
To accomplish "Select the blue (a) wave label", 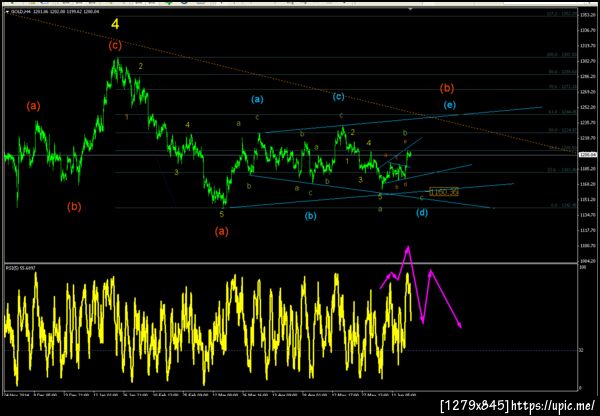I will pyautogui.click(x=257, y=100).
